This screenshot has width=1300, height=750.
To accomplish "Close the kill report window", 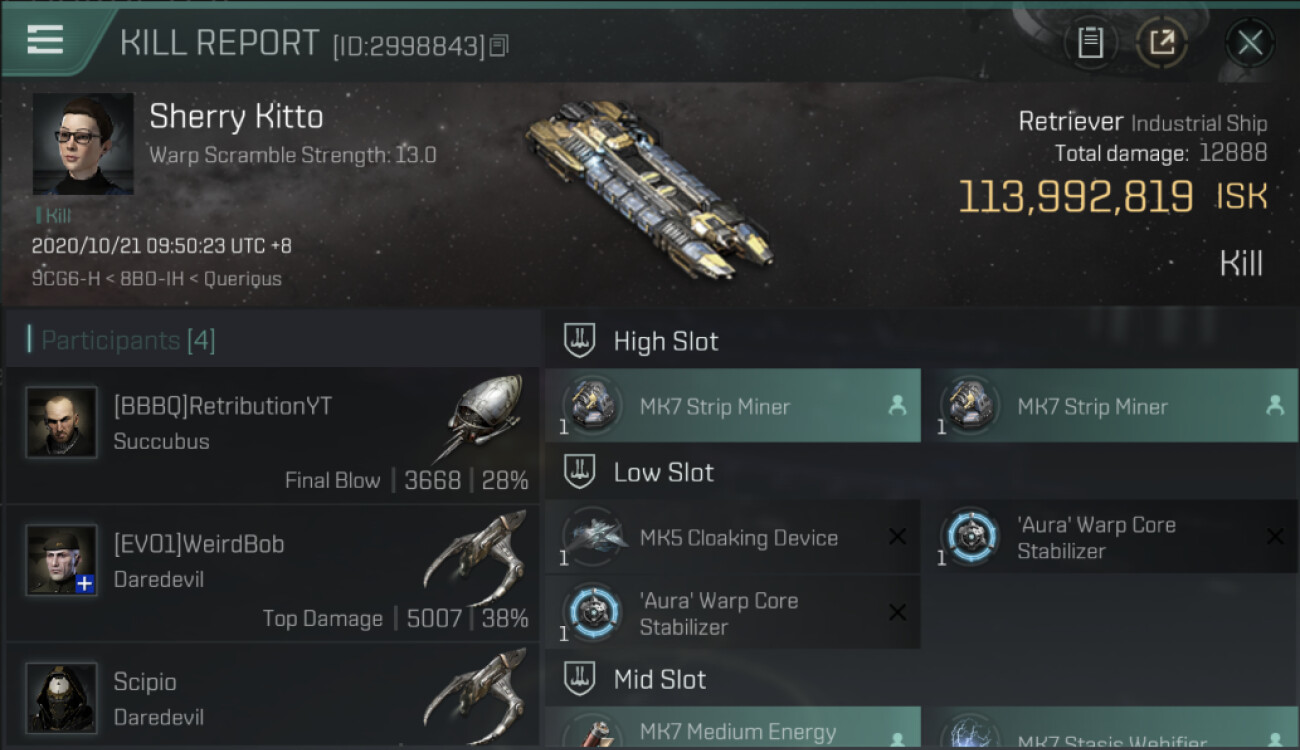I will coord(1249,43).
